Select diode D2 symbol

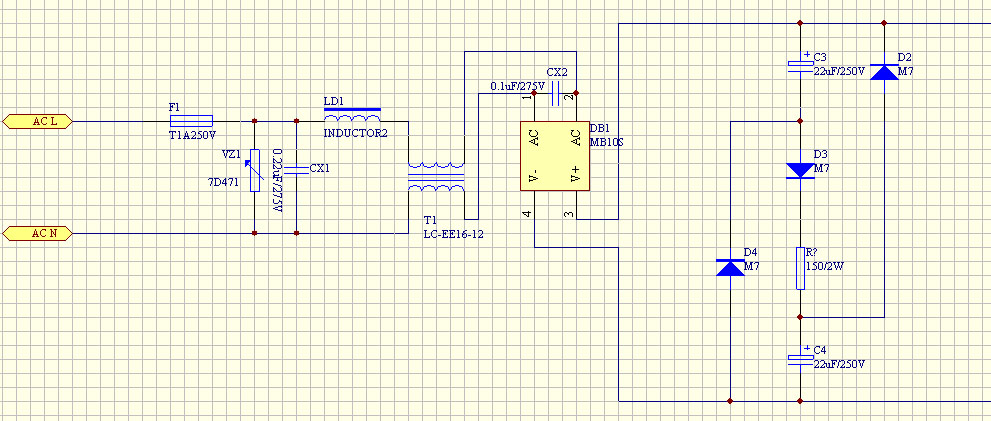click(x=884, y=71)
